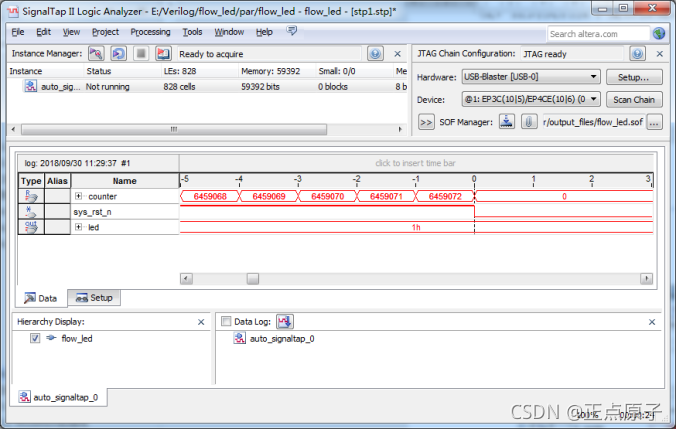
Task: Click the feedback speech bubble icon in menu bar
Action: [x=292, y=31]
